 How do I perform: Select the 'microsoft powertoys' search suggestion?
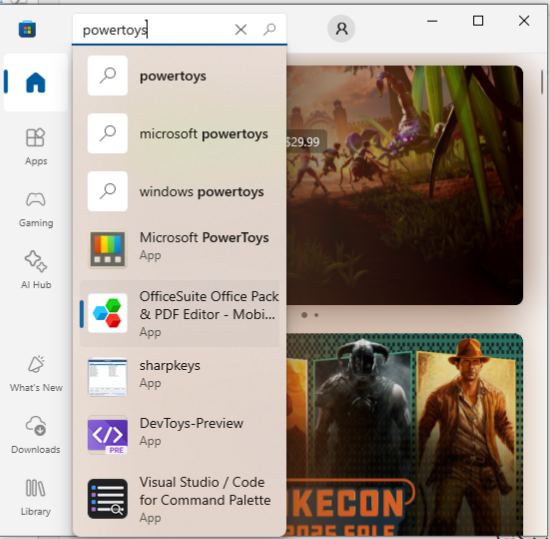click(180, 134)
